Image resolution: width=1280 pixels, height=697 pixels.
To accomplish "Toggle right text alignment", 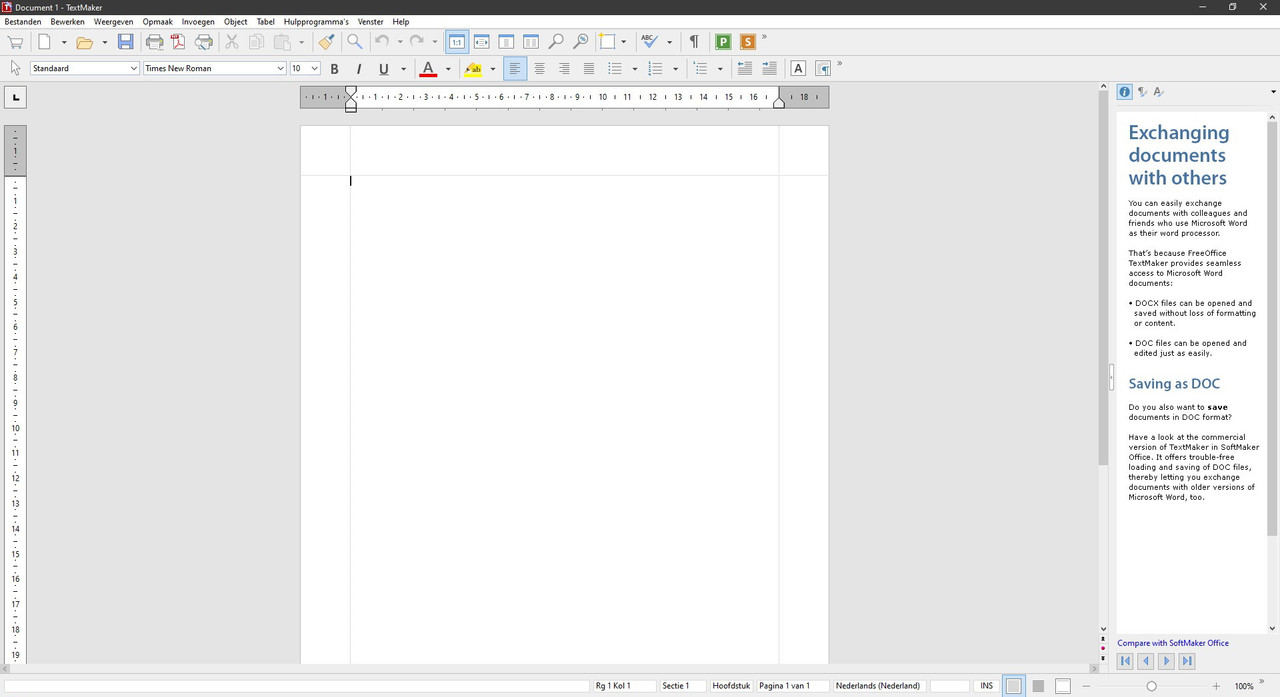I will coord(564,69).
